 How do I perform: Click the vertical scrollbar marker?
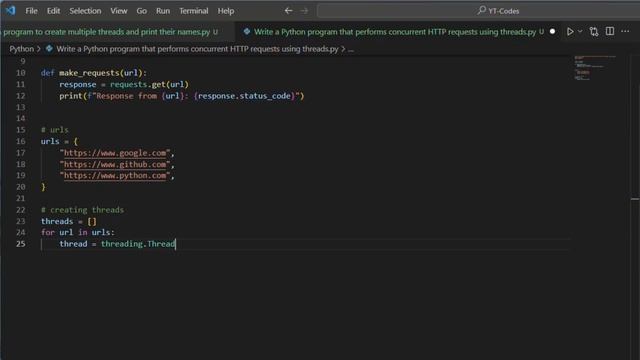(635, 199)
